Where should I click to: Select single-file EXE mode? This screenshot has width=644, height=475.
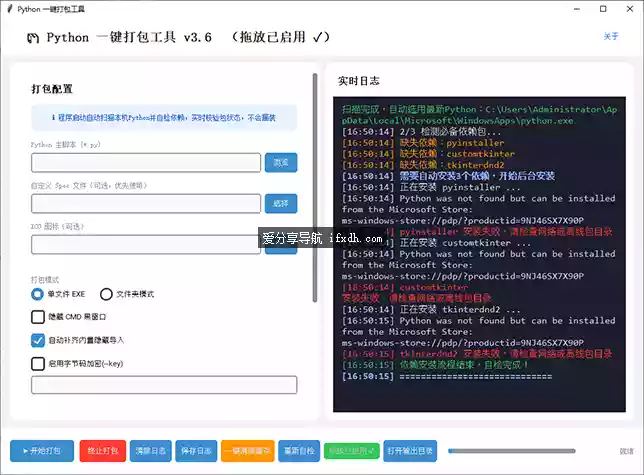click(37, 294)
